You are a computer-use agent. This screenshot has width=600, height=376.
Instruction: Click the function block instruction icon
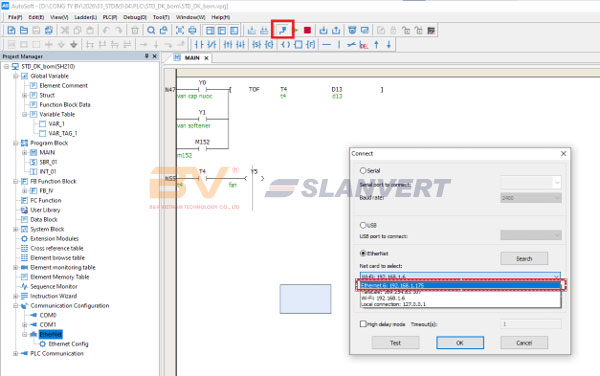click(x=298, y=45)
